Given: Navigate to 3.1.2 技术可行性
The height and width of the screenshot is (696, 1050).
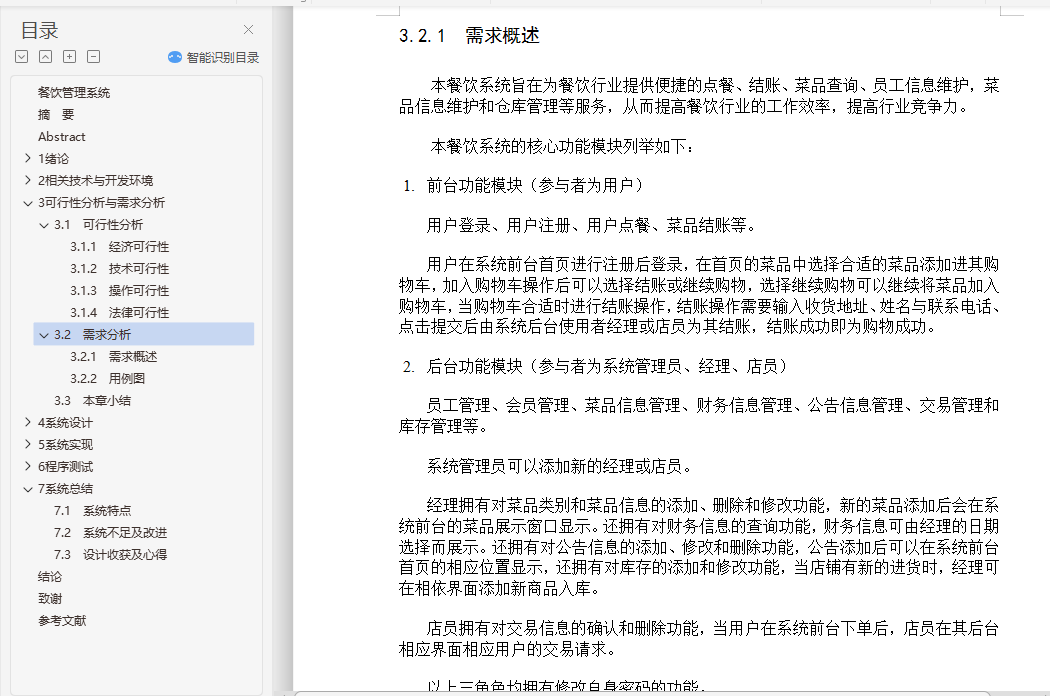Looking at the screenshot, I should tap(120, 269).
